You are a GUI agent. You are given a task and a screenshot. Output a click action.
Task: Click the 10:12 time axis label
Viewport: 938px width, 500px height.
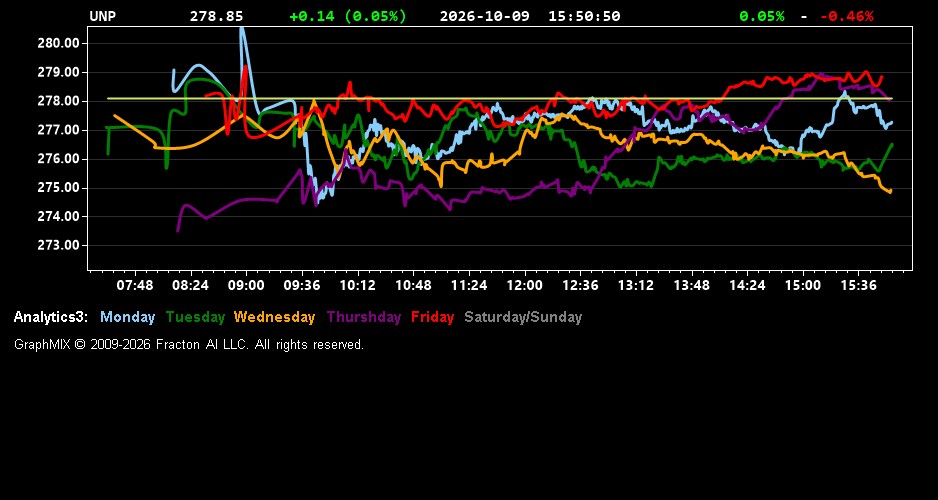click(357, 285)
